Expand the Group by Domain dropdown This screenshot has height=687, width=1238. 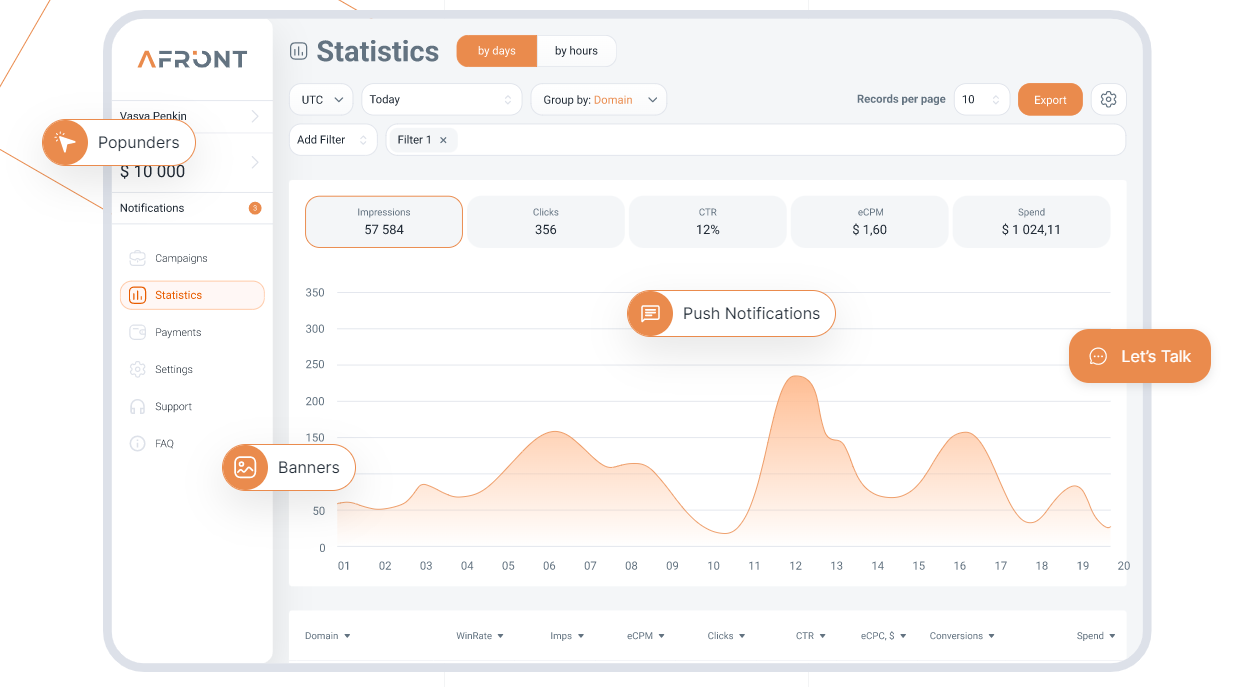pyautogui.click(x=598, y=100)
